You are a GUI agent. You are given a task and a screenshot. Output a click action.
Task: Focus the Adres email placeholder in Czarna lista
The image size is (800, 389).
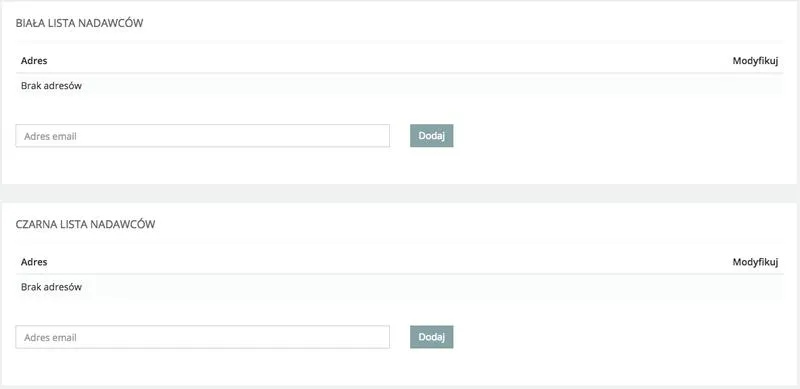pos(51,337)
